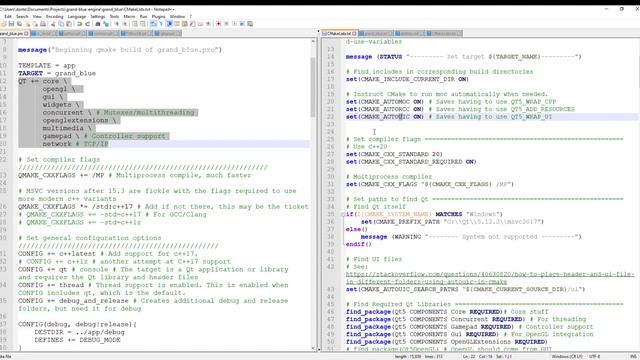This screenshot has height=360, width=640.
Task: Toggle Word Wrap toolbar icon
Action: [x=152, y=24]
